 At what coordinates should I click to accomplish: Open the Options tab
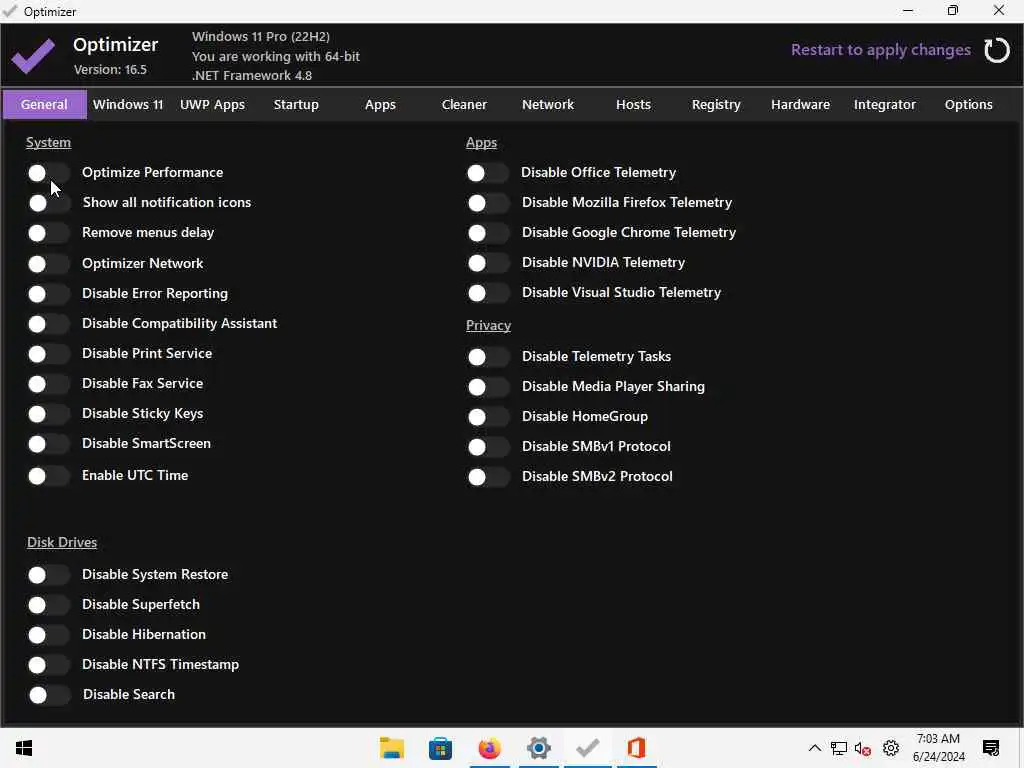[968, 104]
